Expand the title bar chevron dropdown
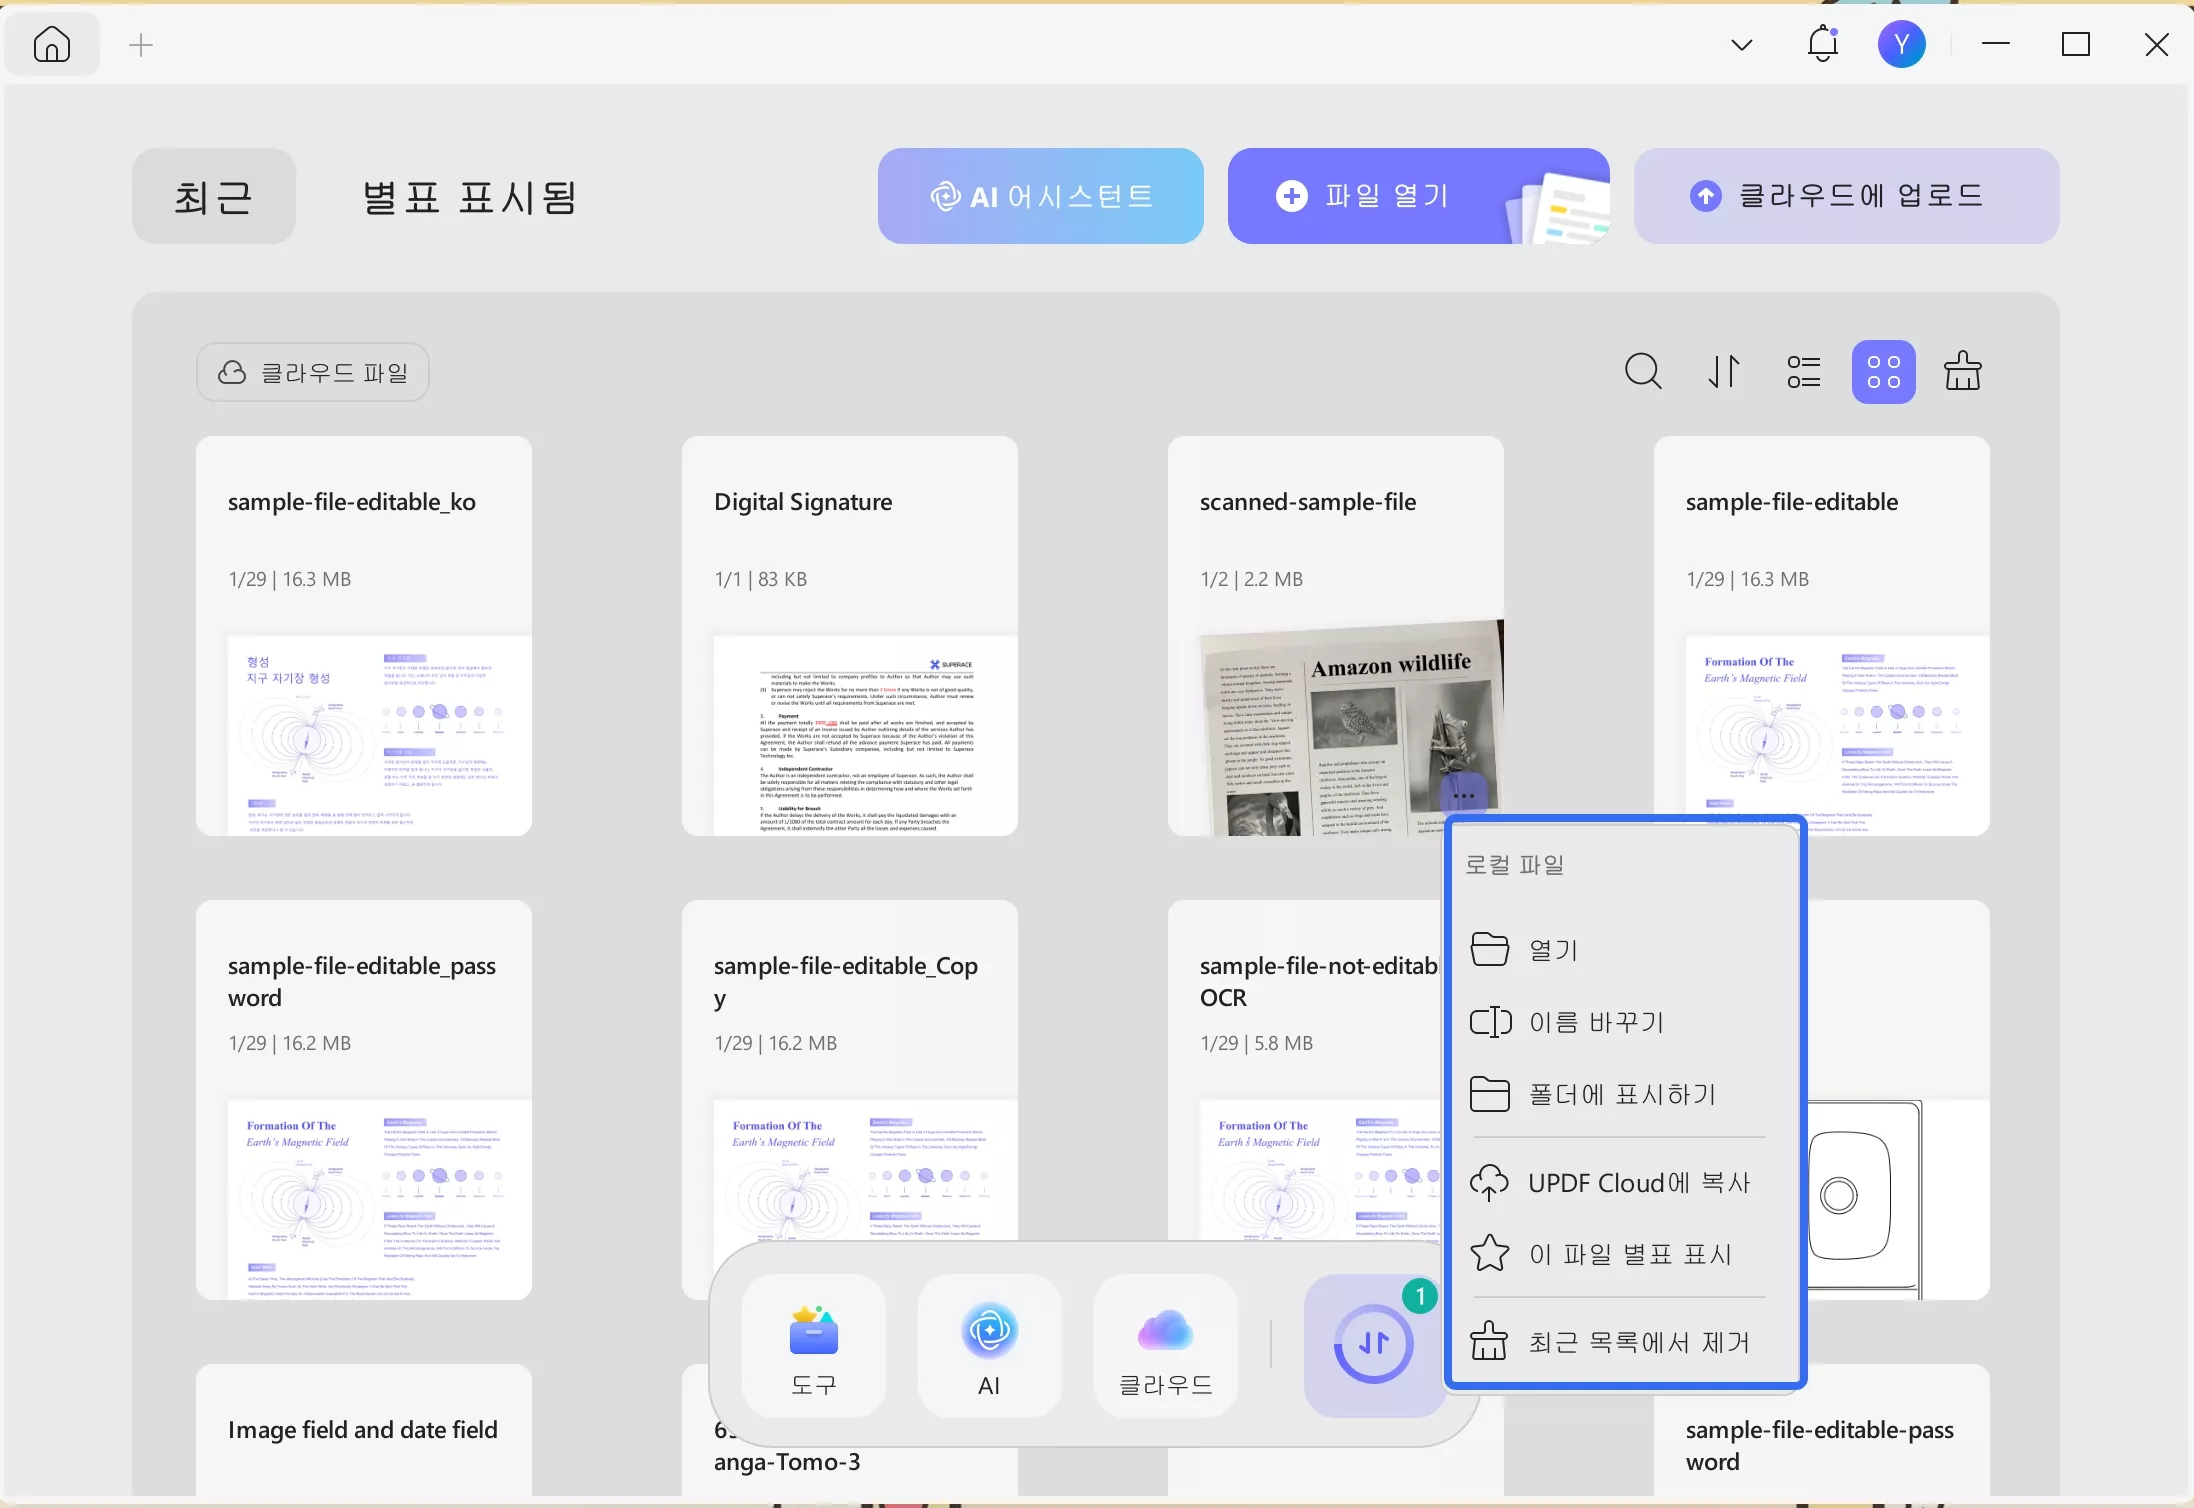The width and height of the screenshot is (2194, 1508). pos(1742,45)
